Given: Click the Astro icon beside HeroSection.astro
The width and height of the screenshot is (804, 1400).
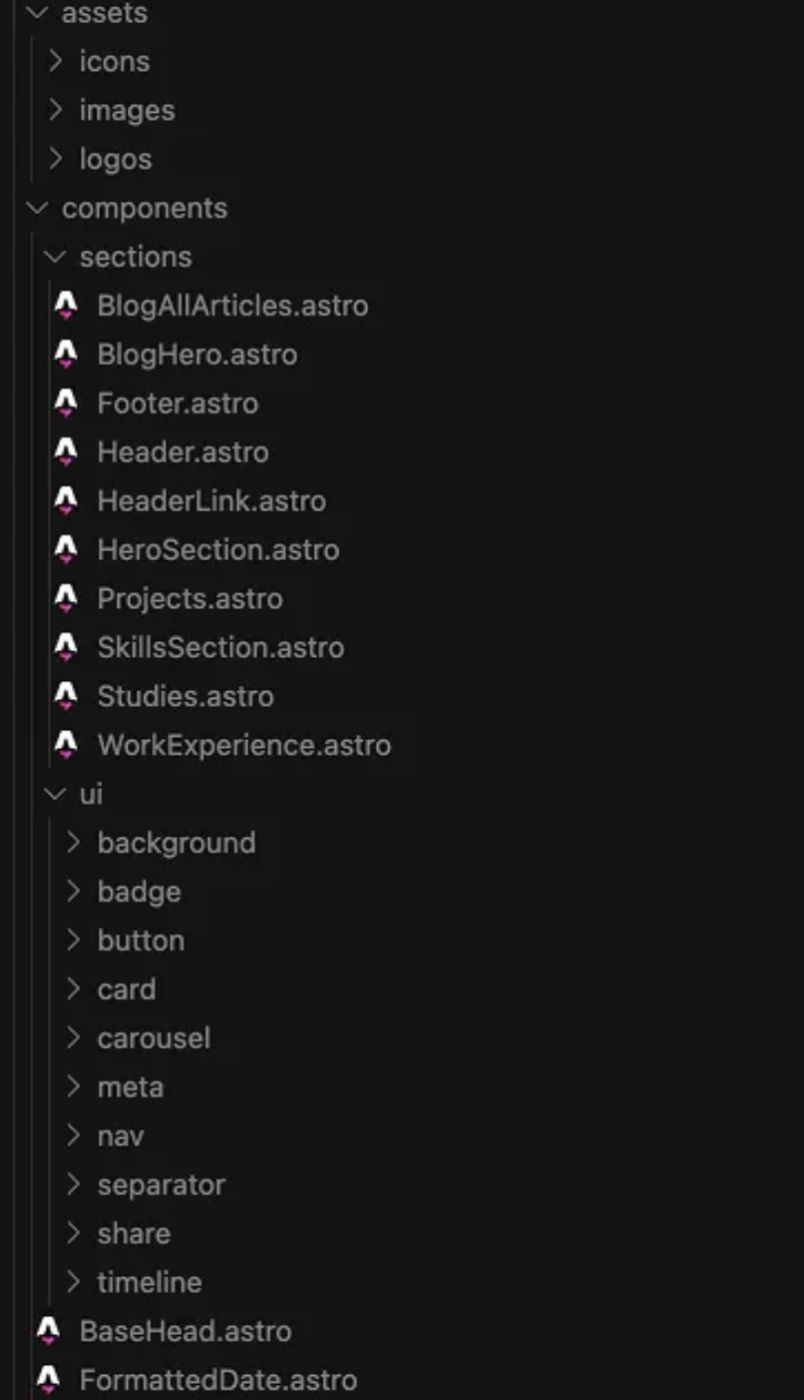Looking at the screenshot, I should coord(66,550).
